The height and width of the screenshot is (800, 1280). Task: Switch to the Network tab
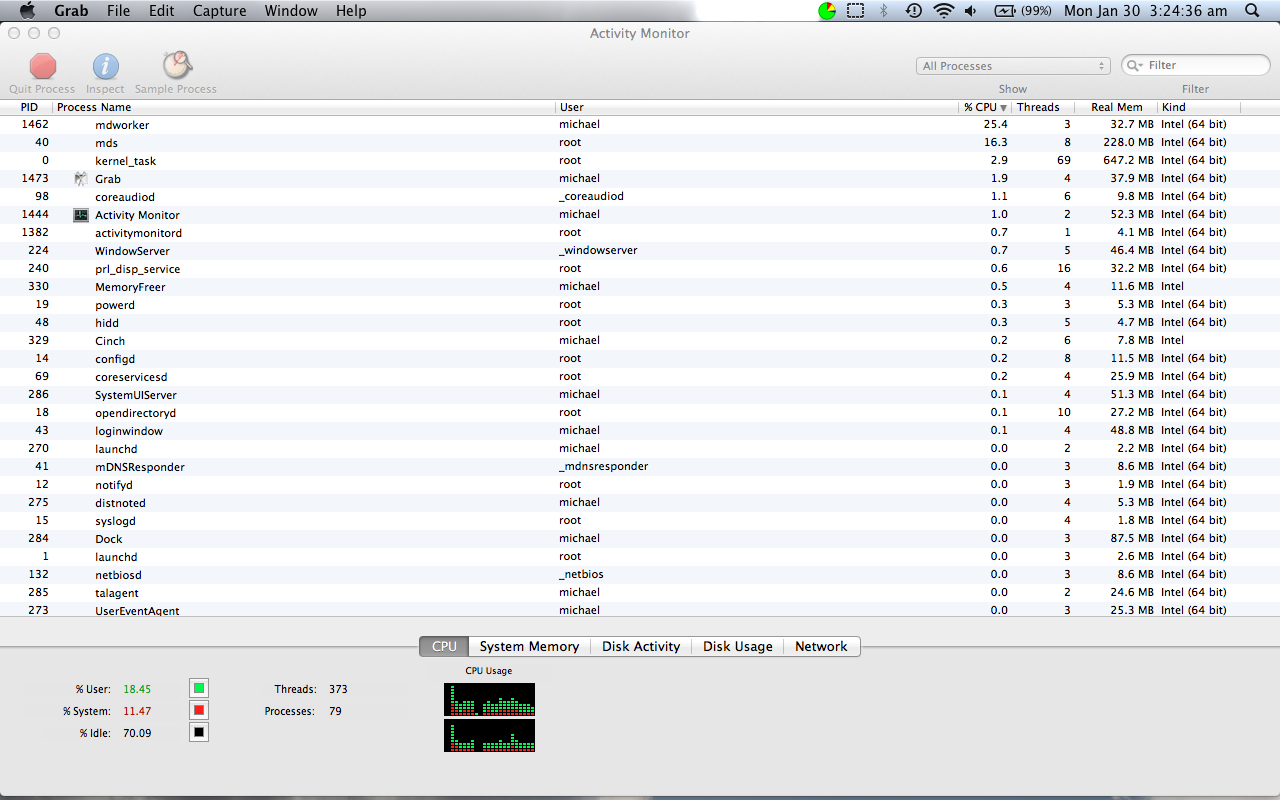click(821, 646)
